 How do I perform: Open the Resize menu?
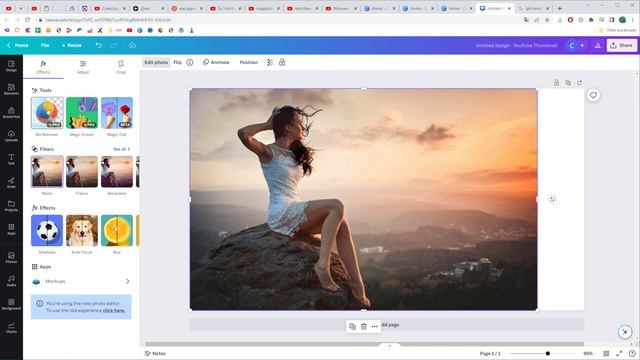tap(72, 45)
